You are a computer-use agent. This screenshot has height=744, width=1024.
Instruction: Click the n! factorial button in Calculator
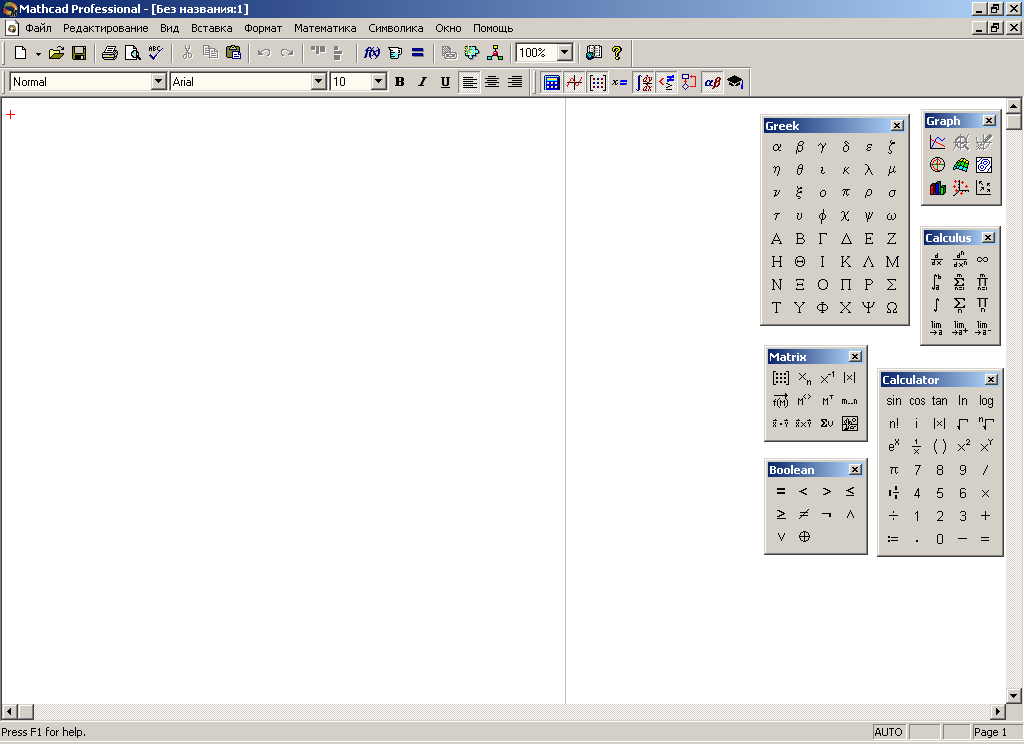tap(894, 424)
